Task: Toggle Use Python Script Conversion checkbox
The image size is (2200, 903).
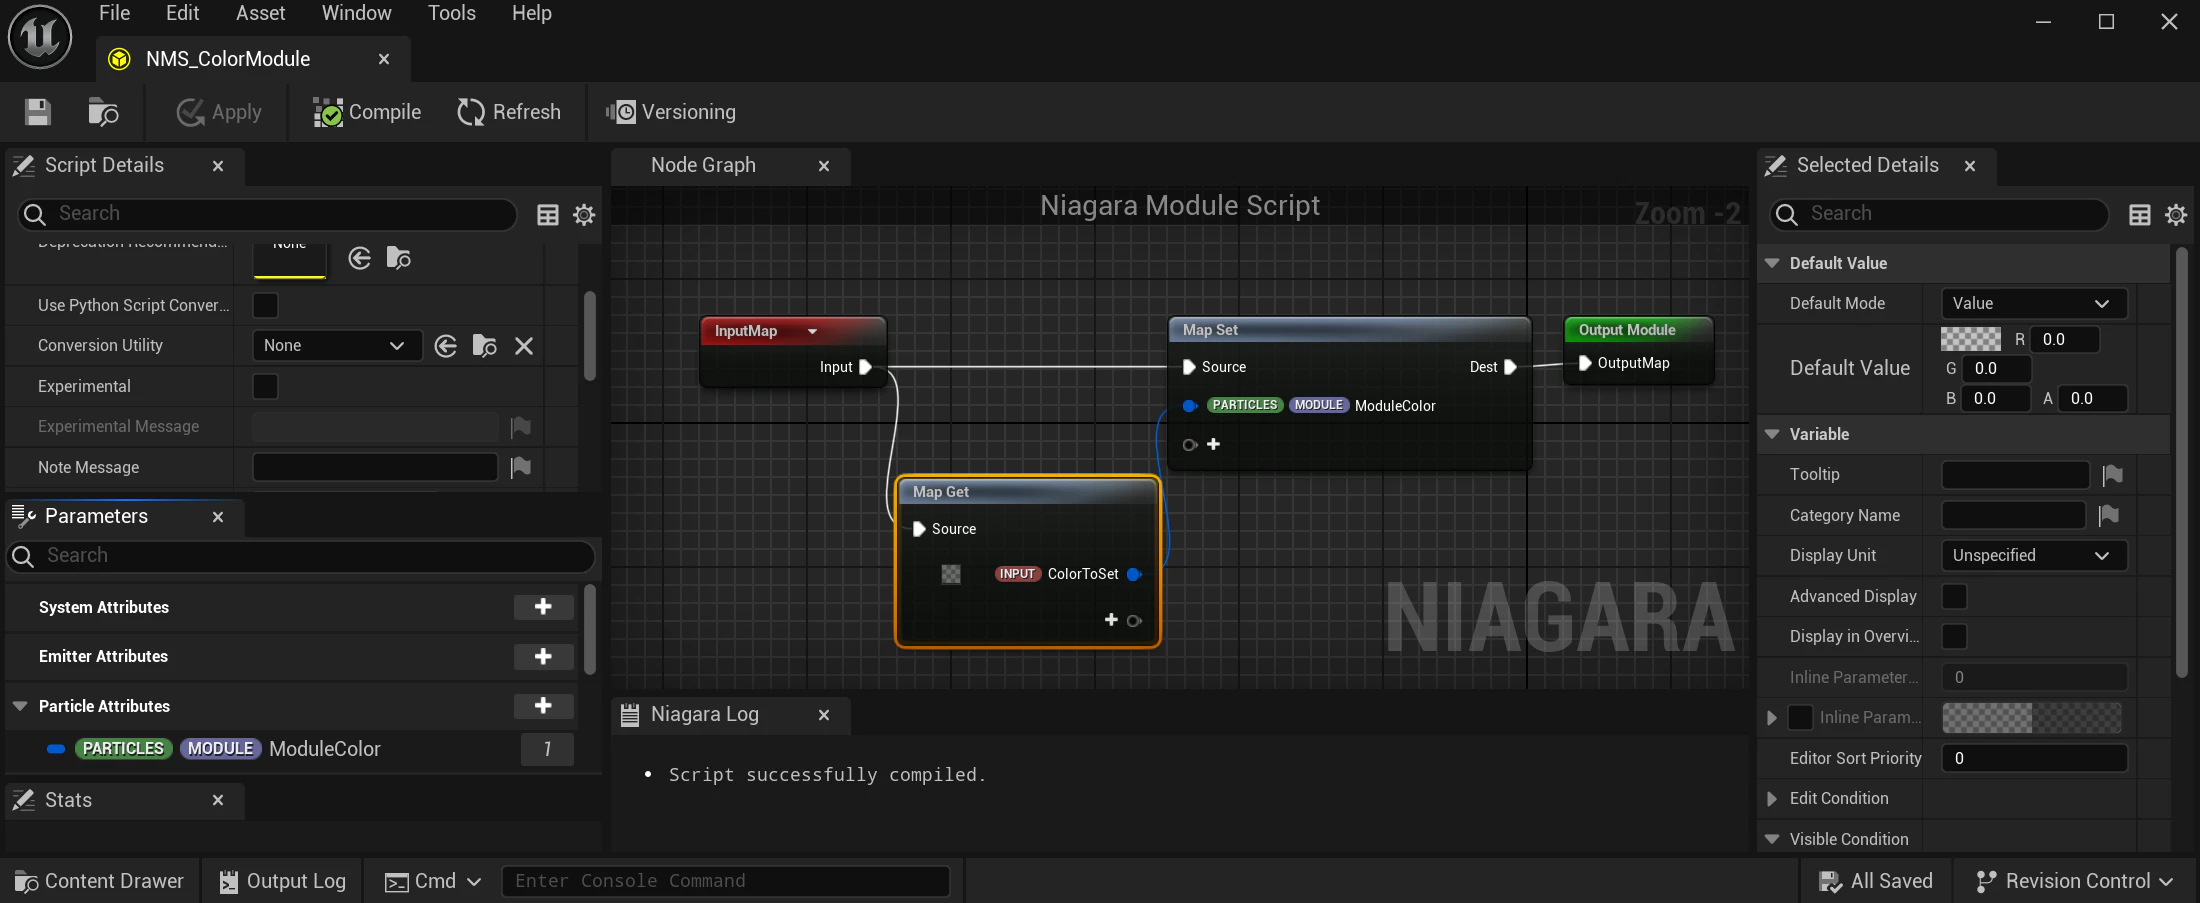Action: coord(265,305)
